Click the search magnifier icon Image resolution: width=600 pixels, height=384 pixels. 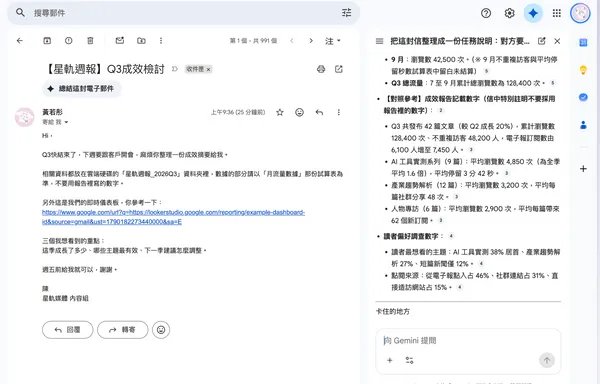pos(20,13)
